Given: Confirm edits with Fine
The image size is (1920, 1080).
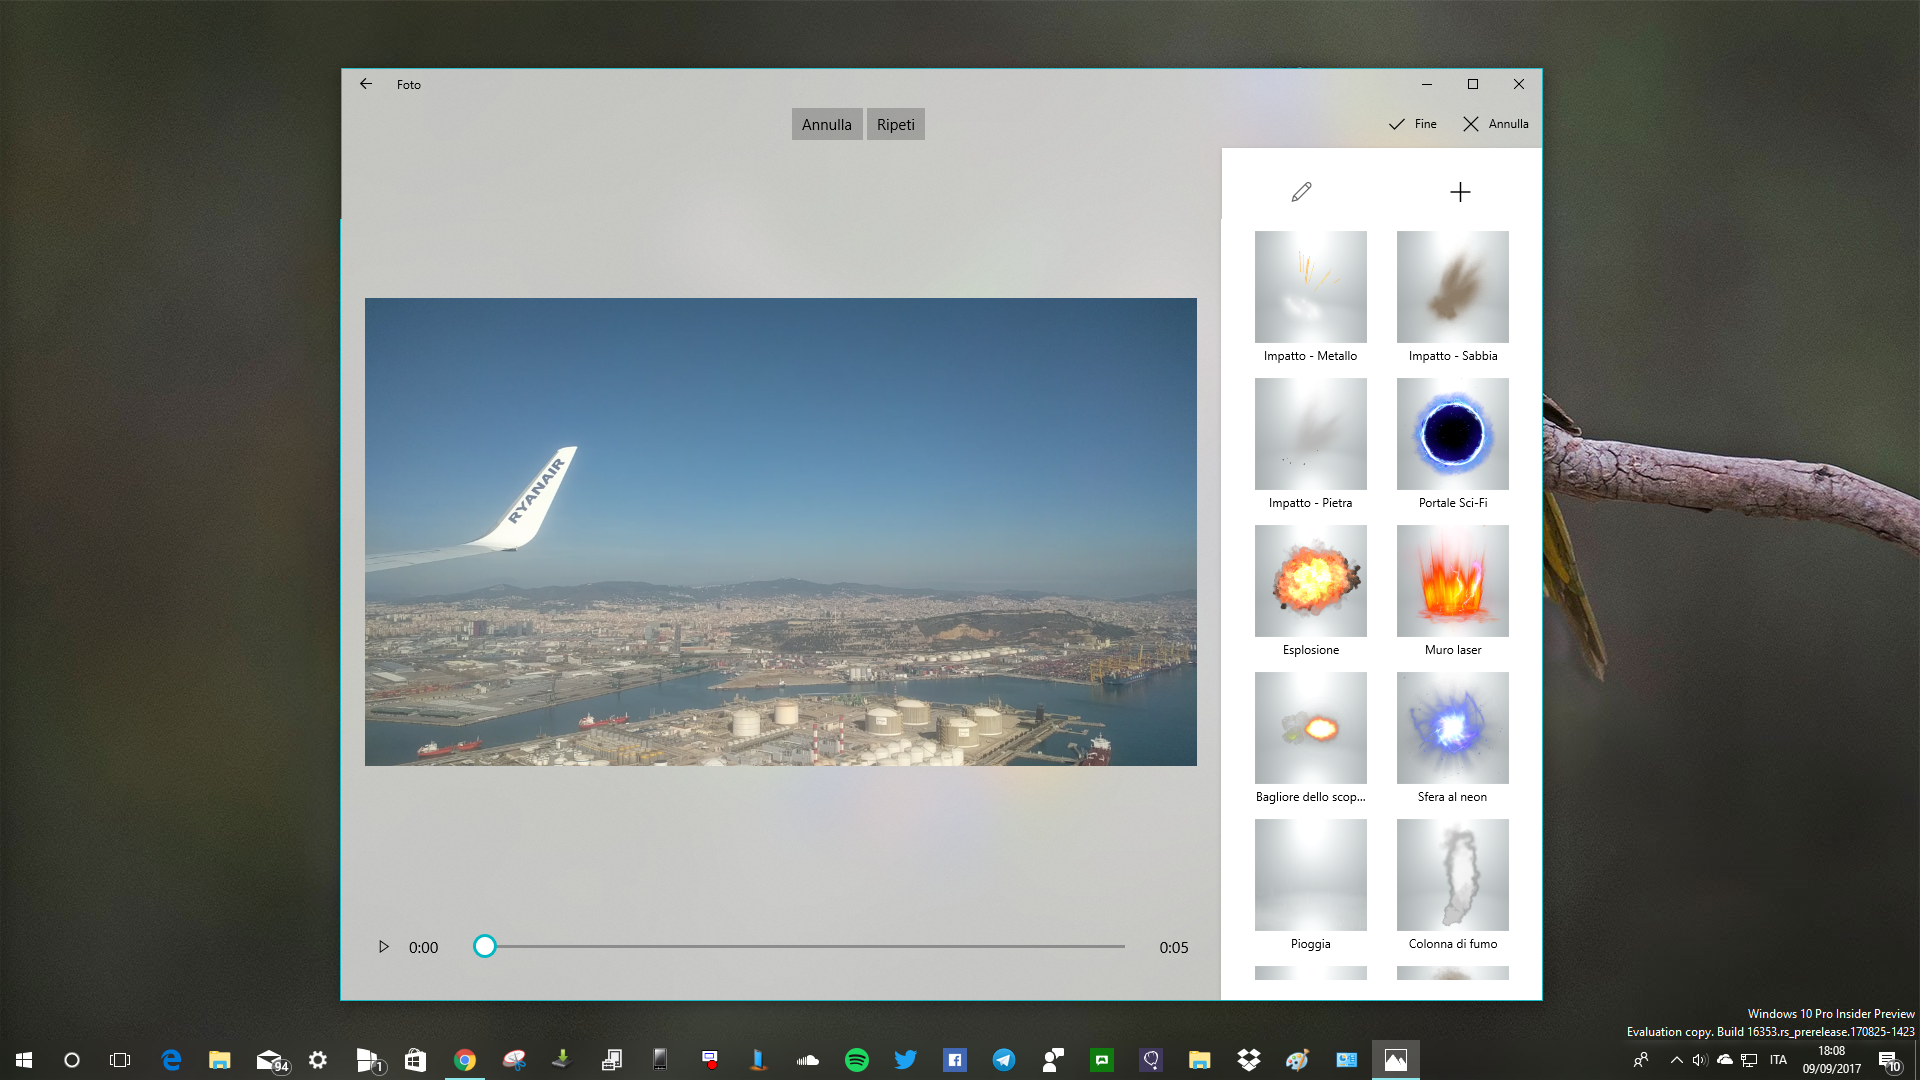Looking at the screenshot, I should [1412, 124].
